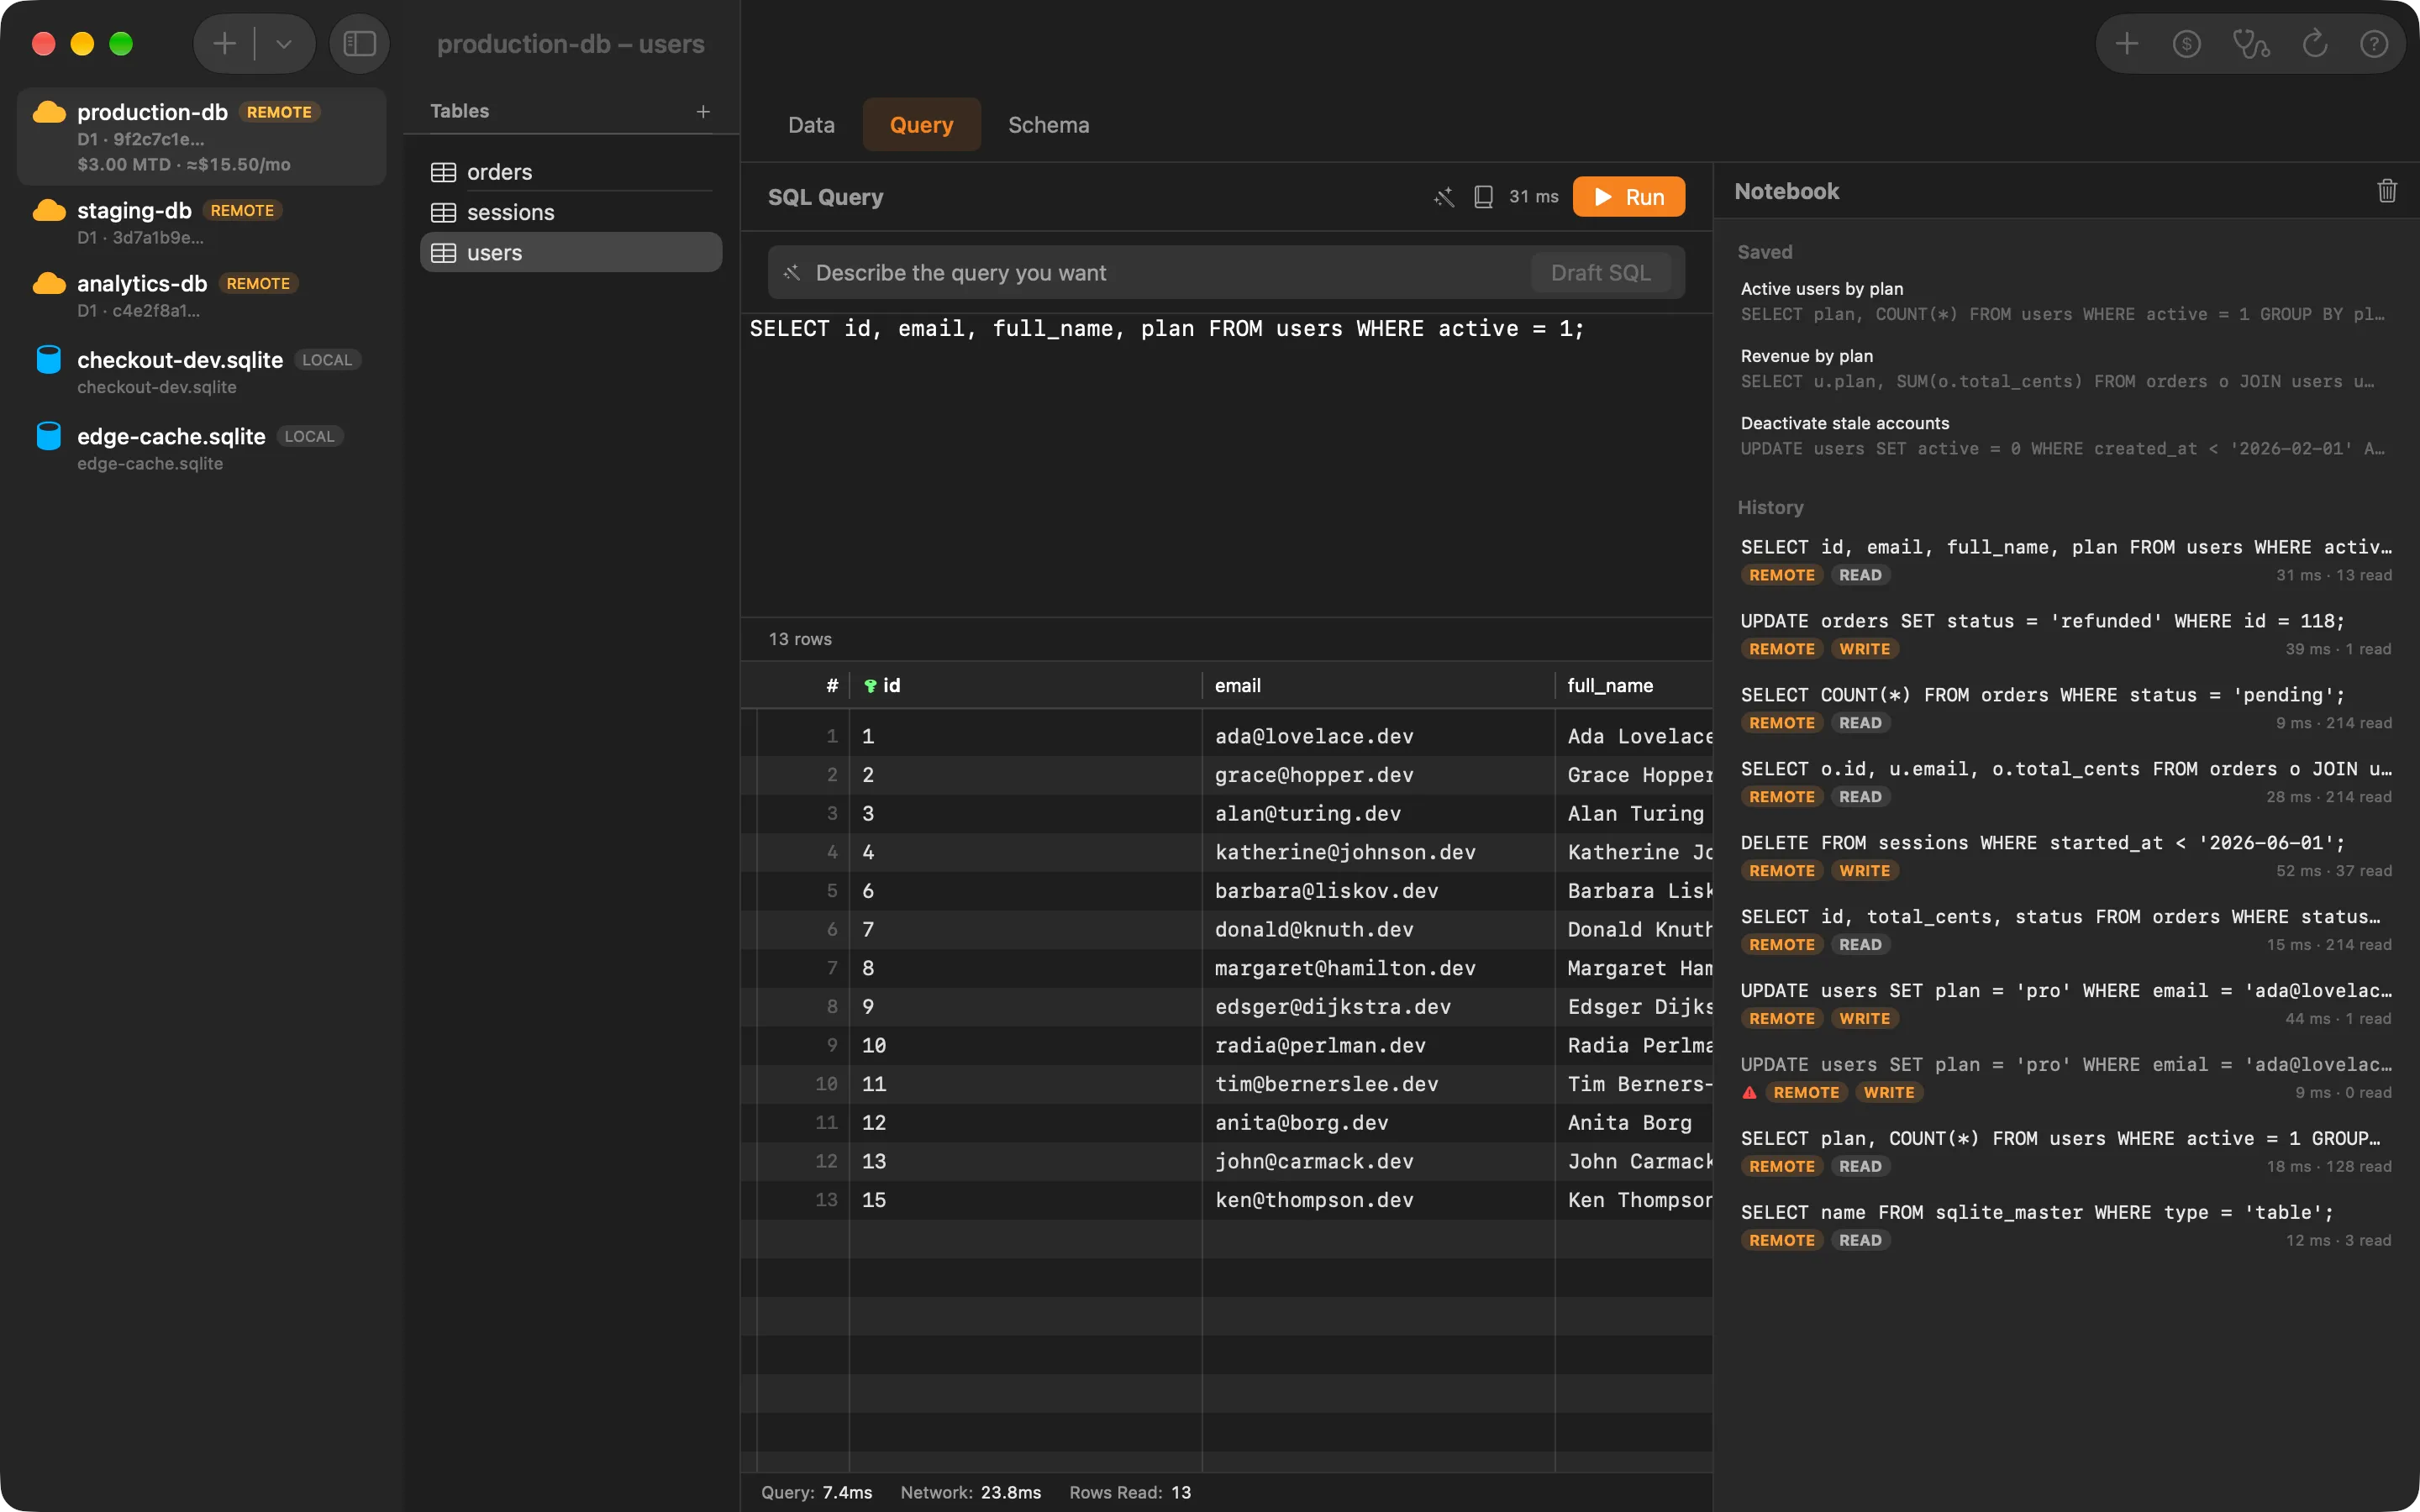Viewport: 2420px width, 1512px height.
Task: Switch to the Query tab
Action: tap(921, 125)
